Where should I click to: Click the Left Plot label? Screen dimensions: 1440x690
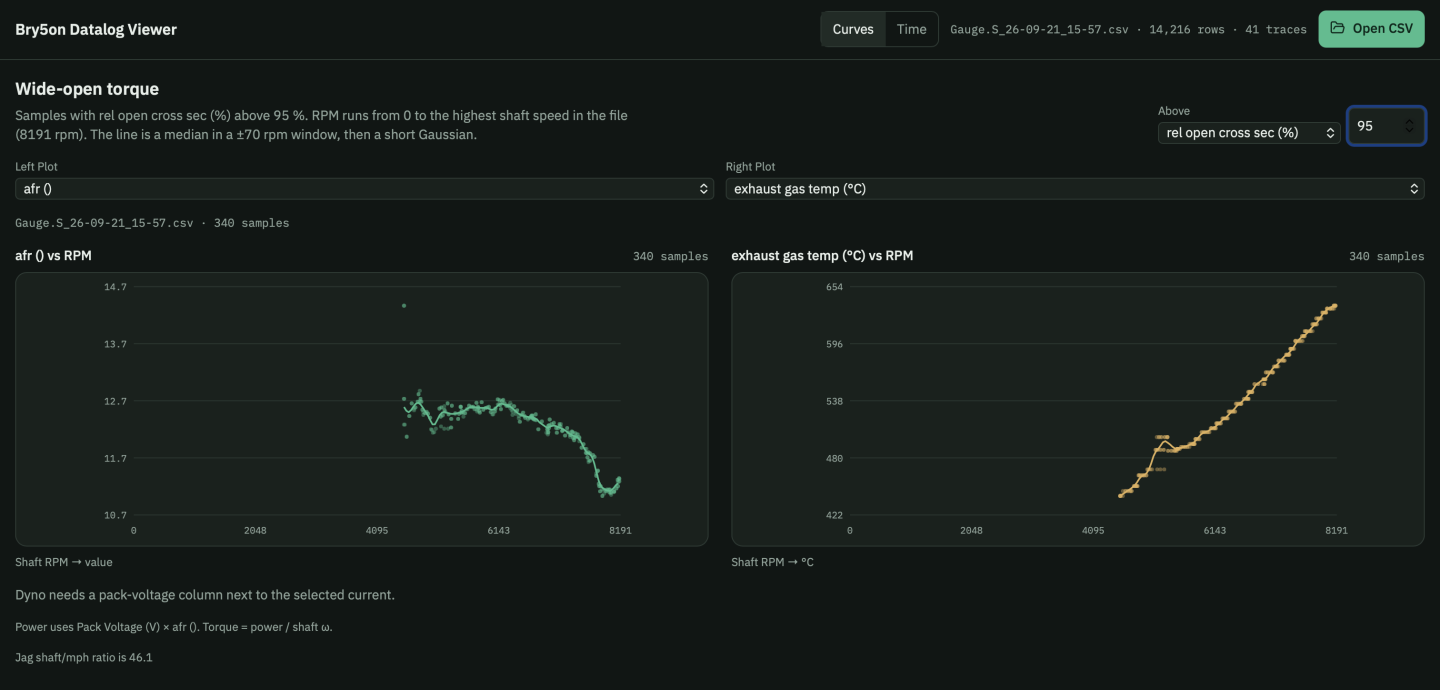point(36,167)
